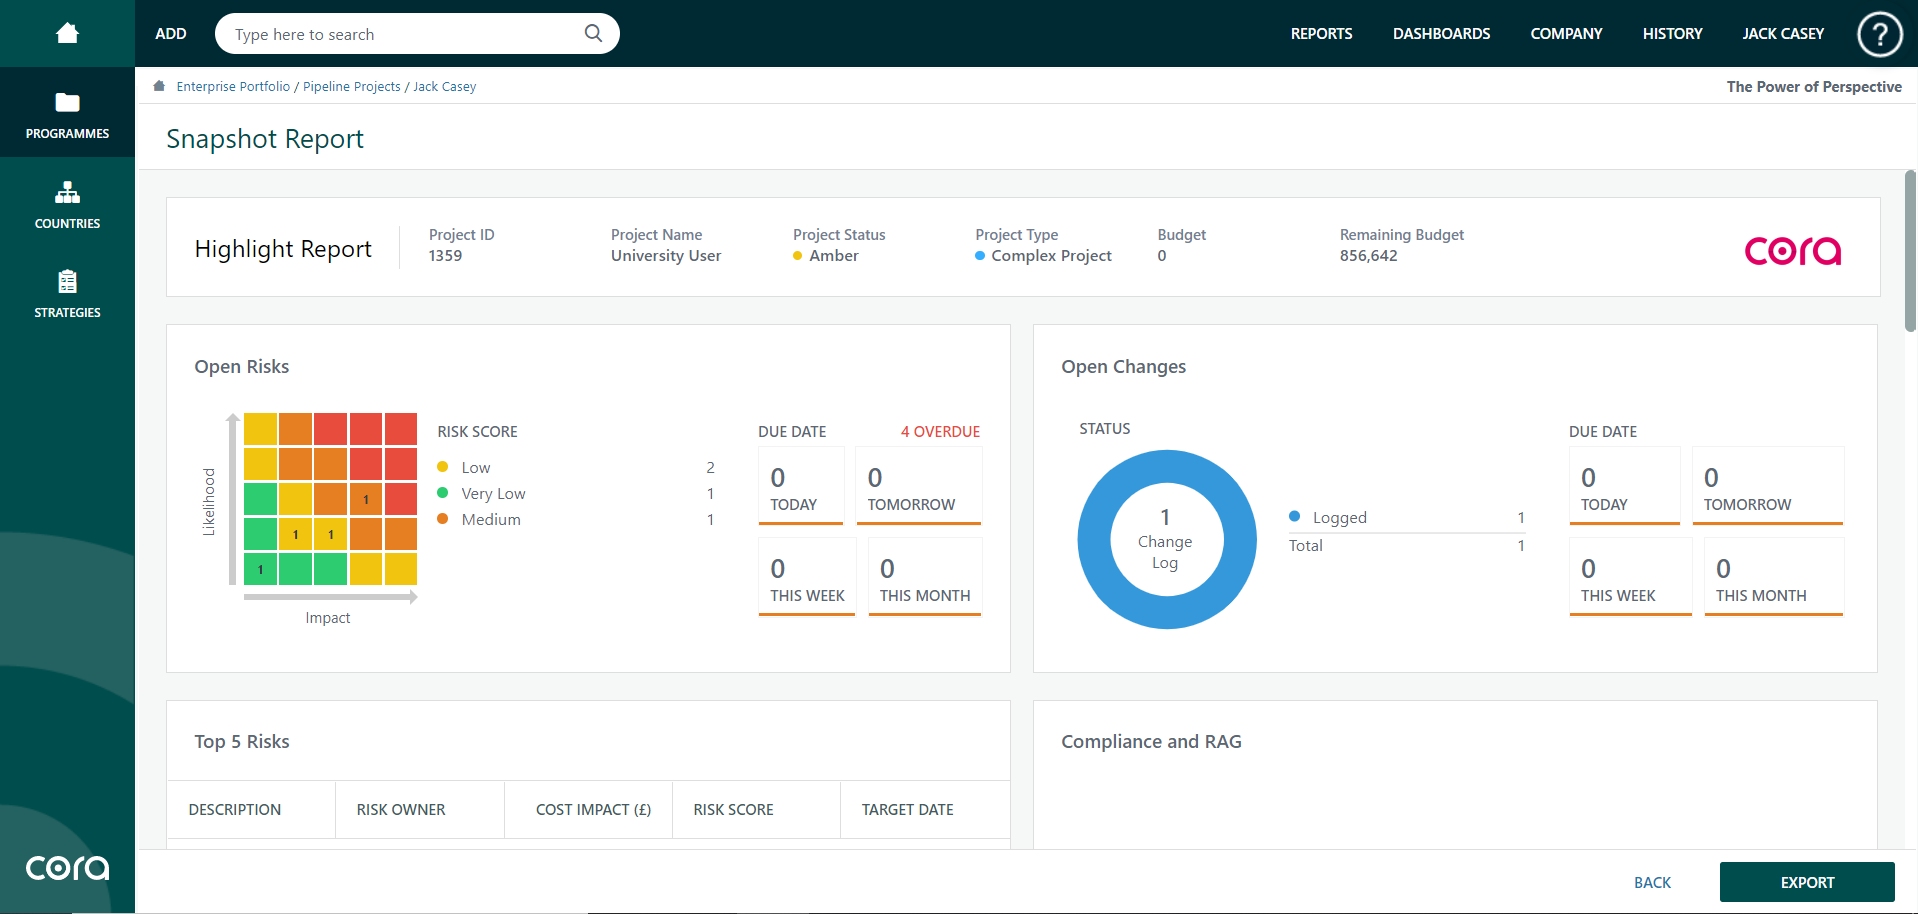The image size is (1918, 914).
Task: Click the Cora logo in report header
Action: point(1793,250)
